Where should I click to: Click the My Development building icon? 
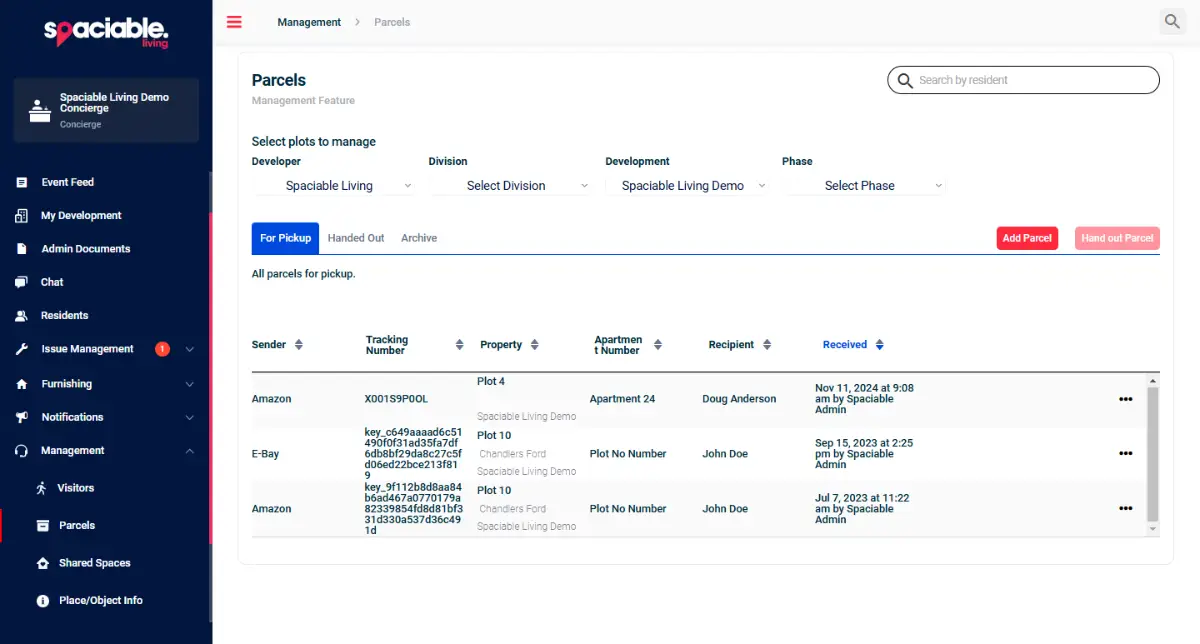(22, 215)
